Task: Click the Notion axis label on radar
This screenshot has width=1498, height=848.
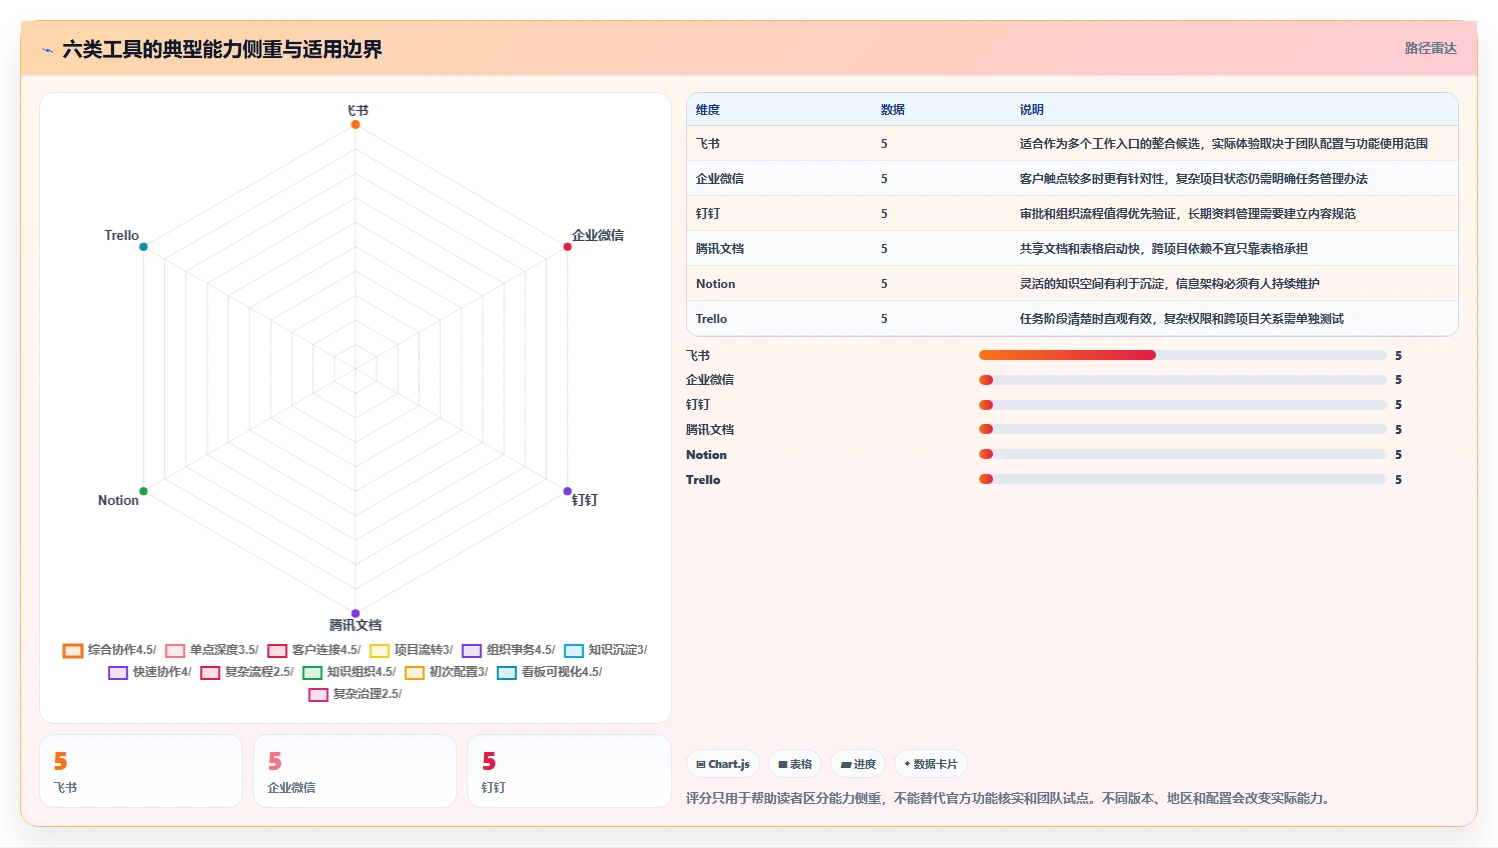Action: 118,501
